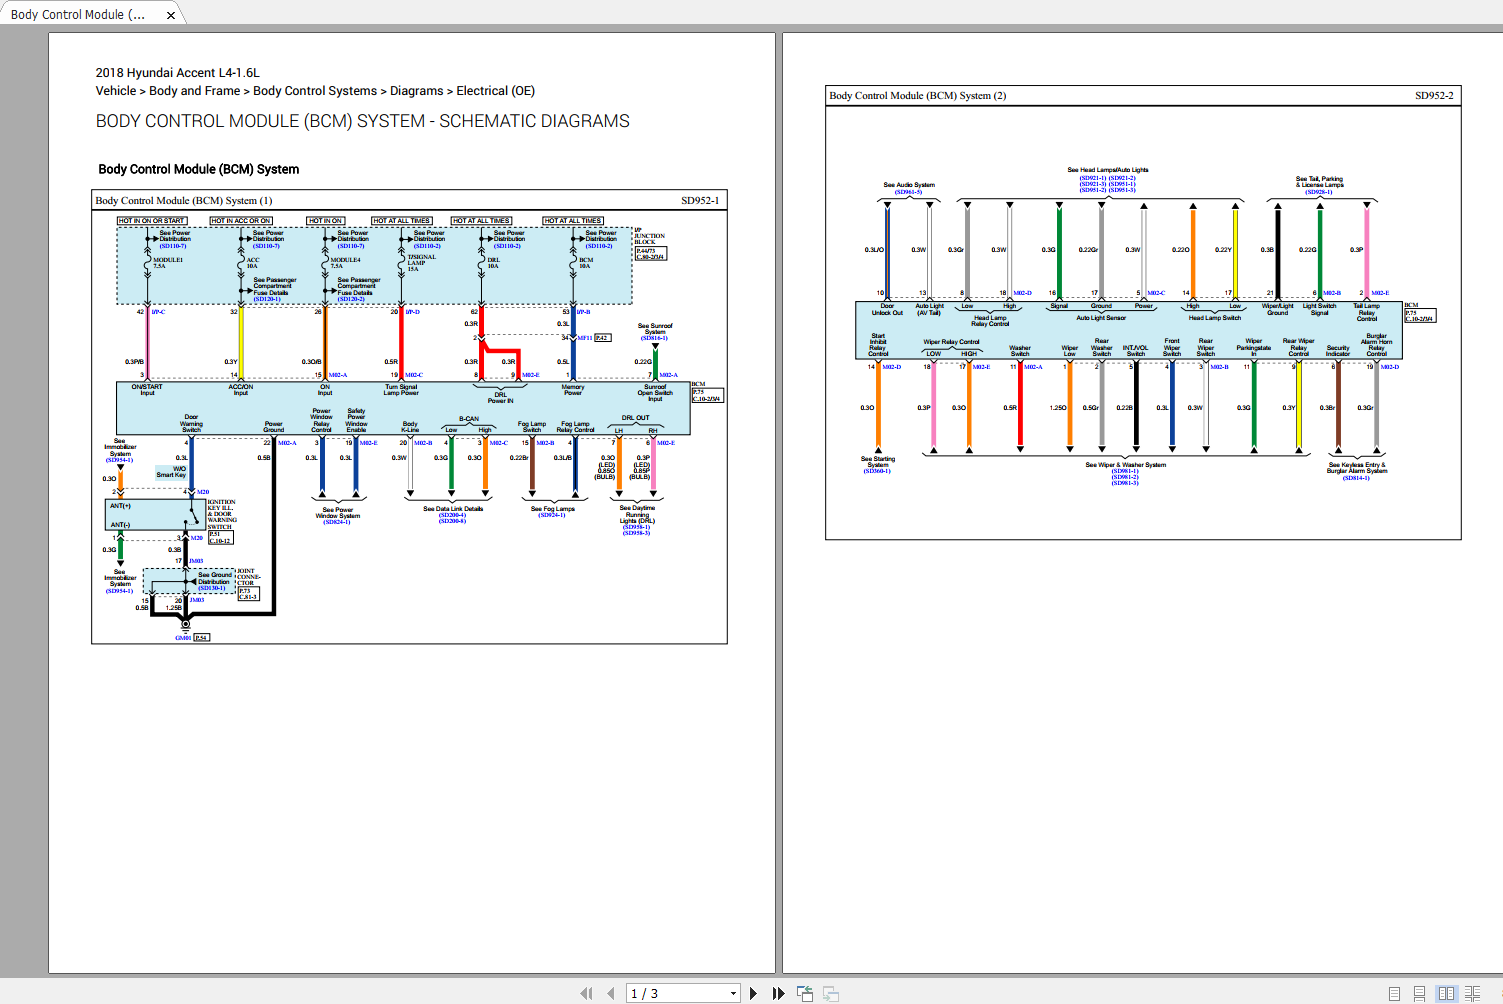Click the SD814-1 burglar alarm reference
1503x1004 pixels.
tap(1356, 478)
